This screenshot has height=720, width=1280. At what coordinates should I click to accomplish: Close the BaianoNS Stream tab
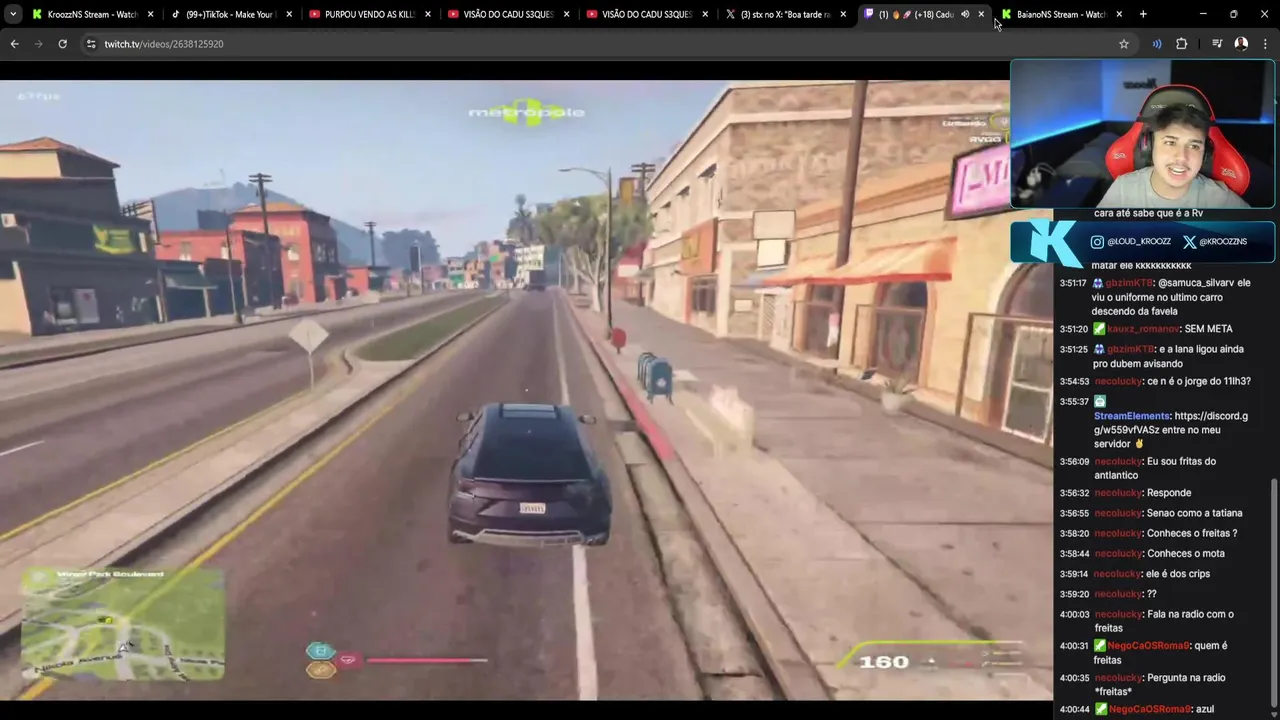1119,14
